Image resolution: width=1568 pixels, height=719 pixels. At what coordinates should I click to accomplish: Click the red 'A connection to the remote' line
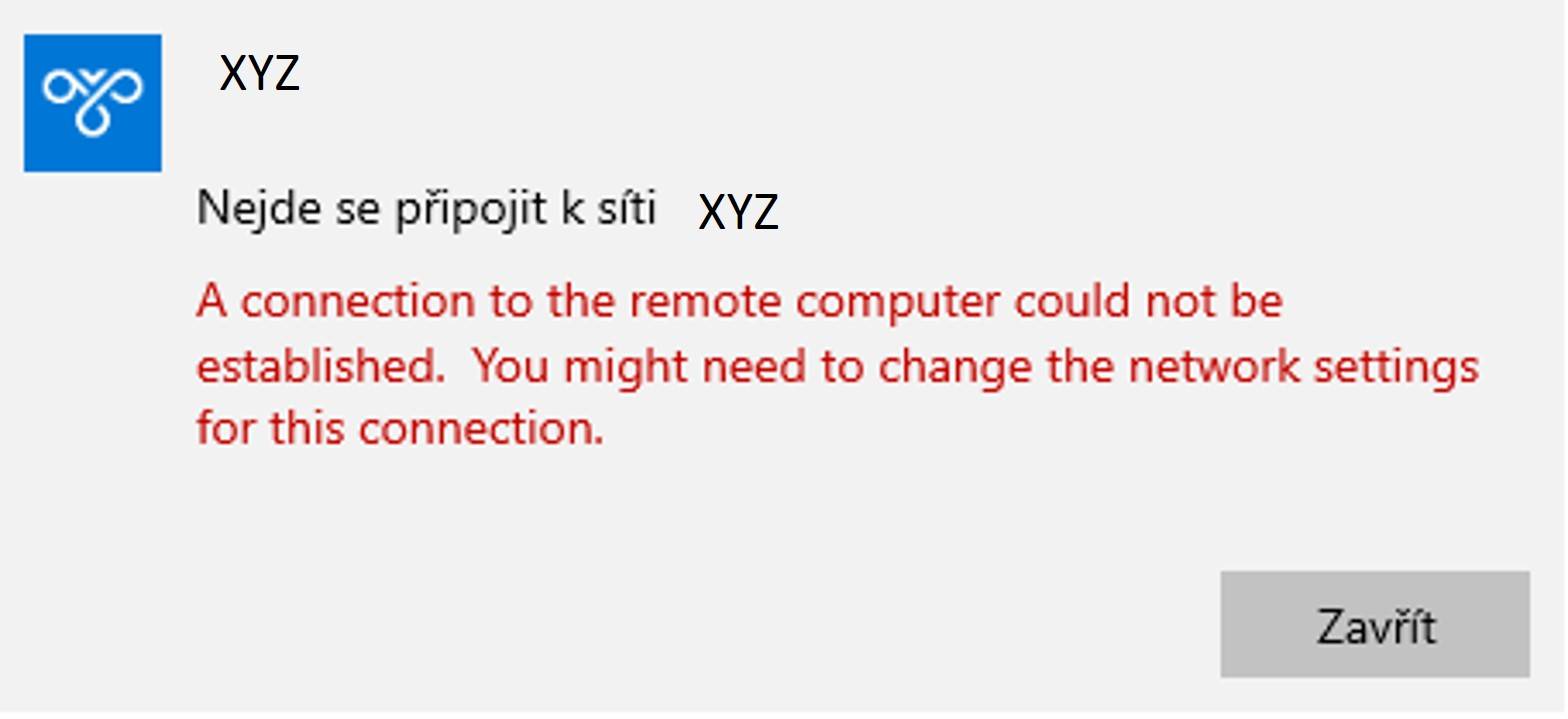click(740, 301)
